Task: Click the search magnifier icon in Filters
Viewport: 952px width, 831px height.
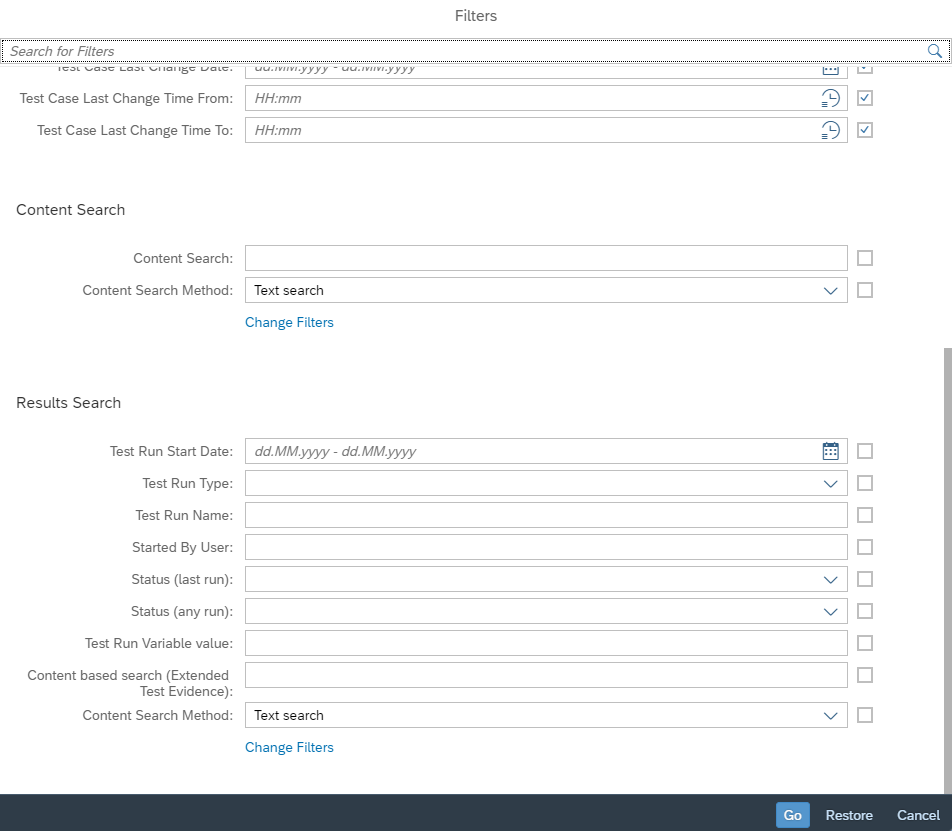Action: [x=934, y=51]
